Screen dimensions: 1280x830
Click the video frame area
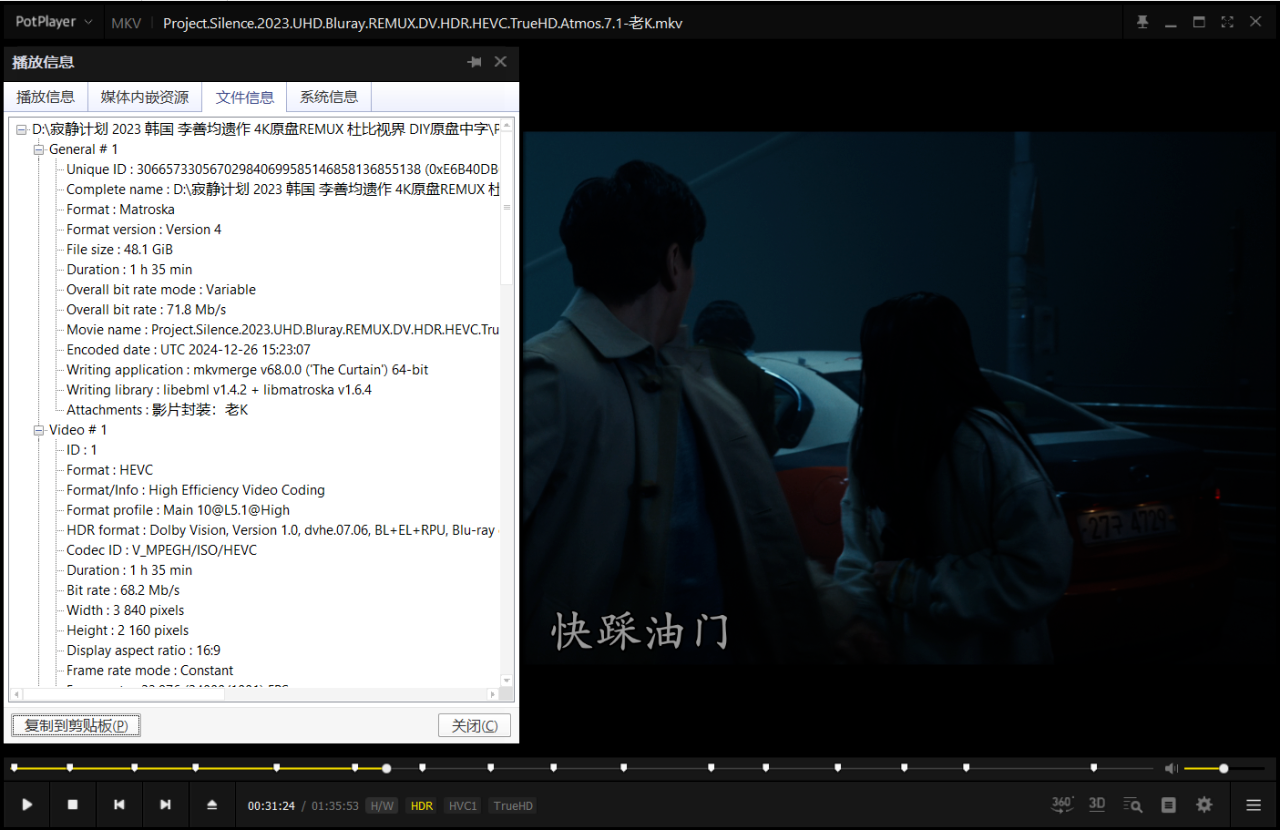pos(899,397)
